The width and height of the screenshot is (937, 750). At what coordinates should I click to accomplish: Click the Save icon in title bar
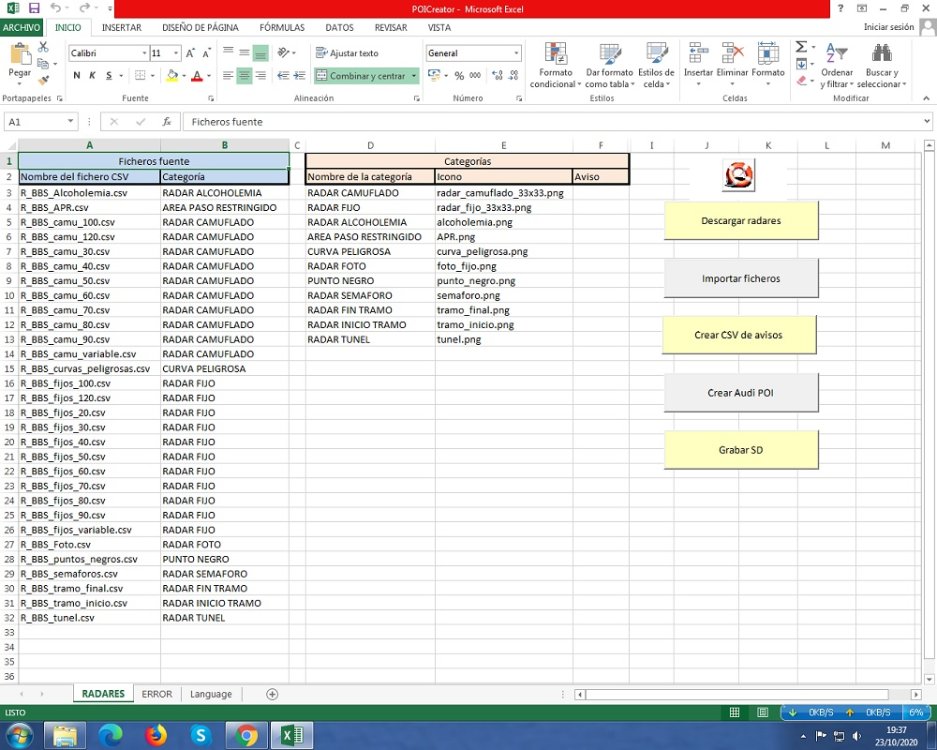33,8
